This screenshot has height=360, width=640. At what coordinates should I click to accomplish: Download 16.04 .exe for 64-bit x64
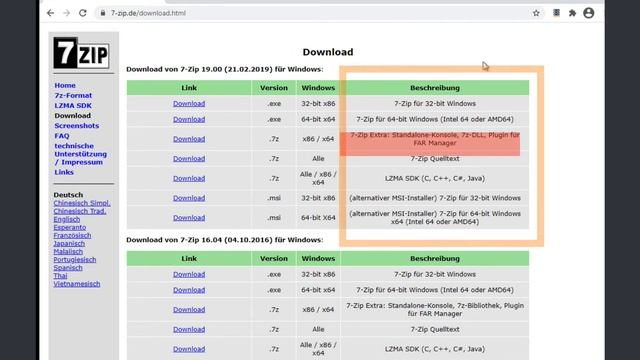click(189, 290)
